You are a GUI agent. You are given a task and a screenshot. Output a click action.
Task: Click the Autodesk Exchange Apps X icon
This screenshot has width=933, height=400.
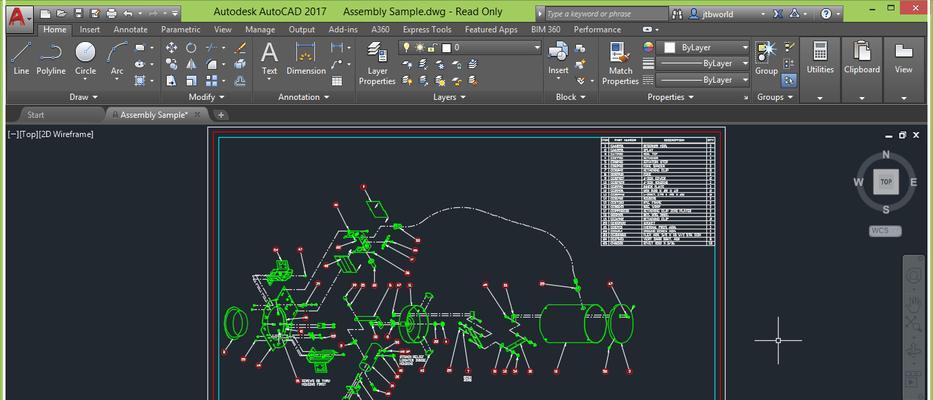(778, 13)
